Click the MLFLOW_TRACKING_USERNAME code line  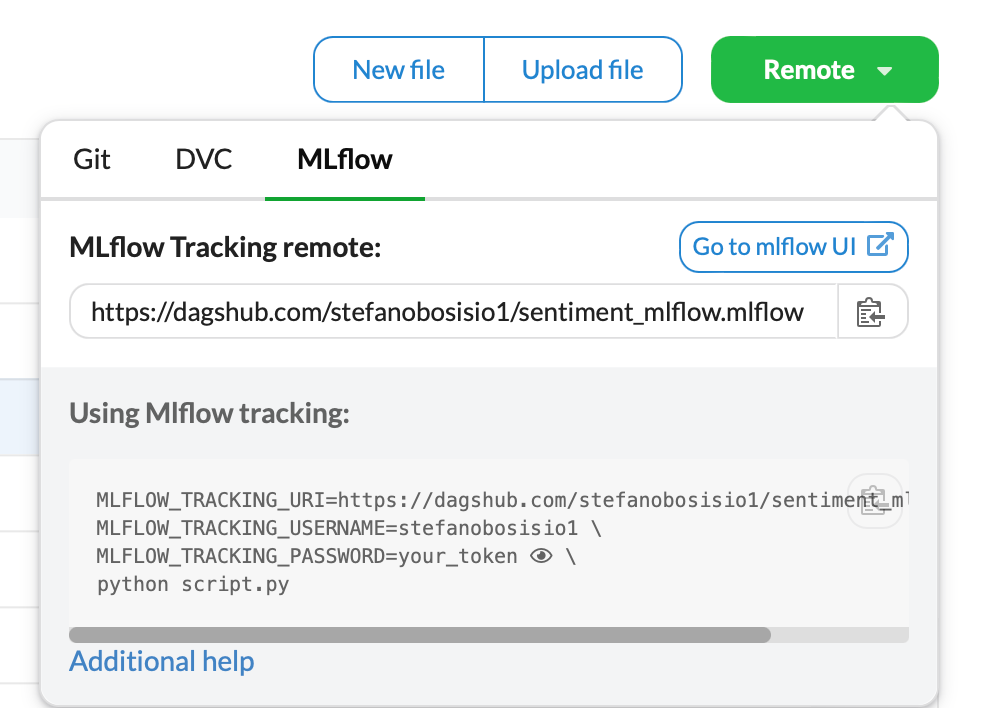349,527
